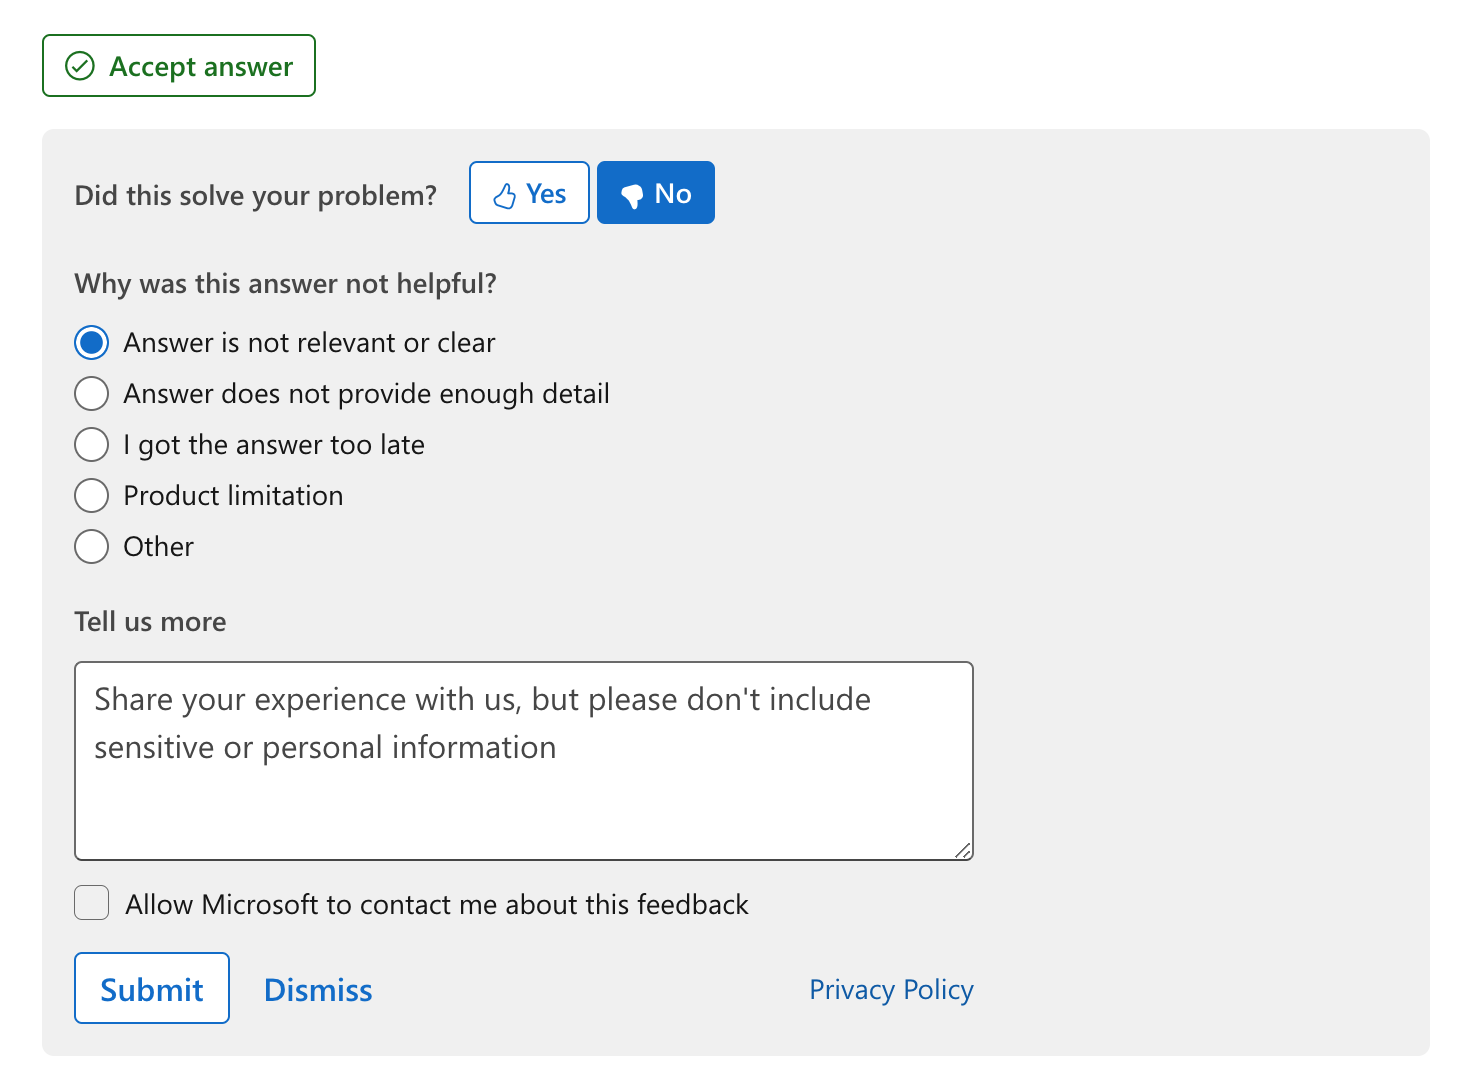The height and width of the screenshot is (1082, 1476).
Task: Click the circled checkmark icon beside Accept answer
Action: (79, 66)
